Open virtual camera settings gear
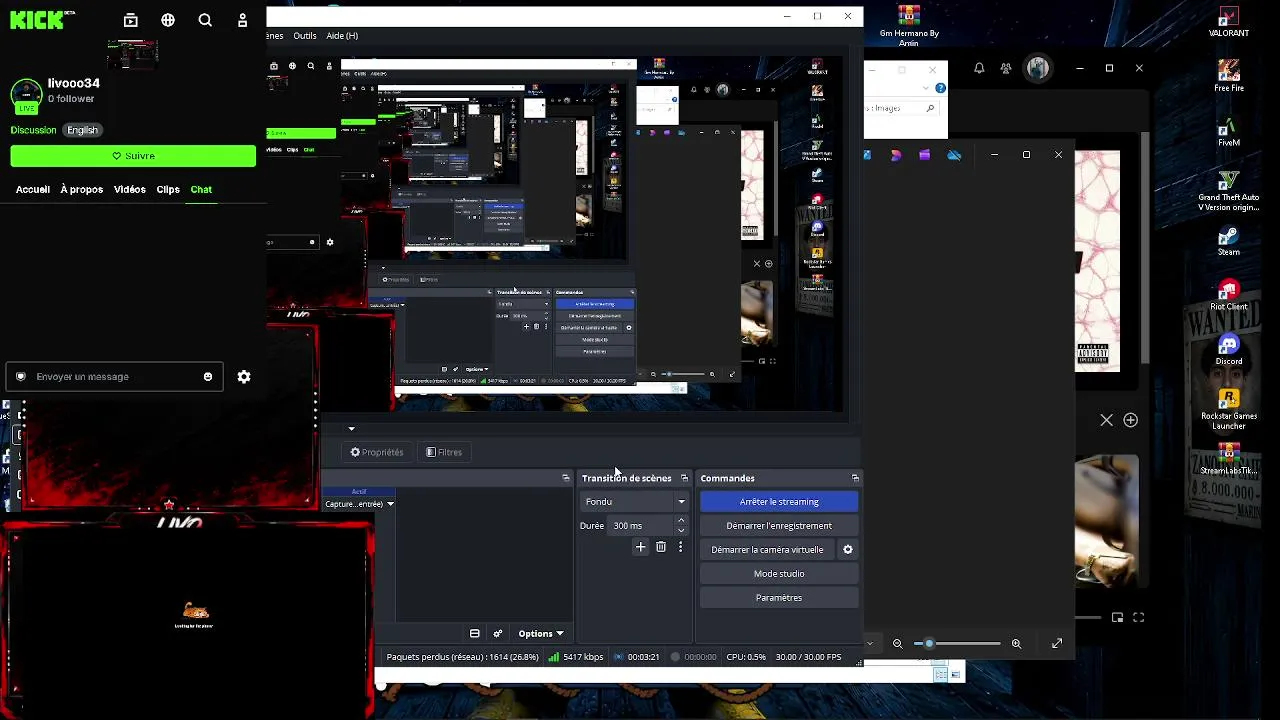This screenshot has height=720, width=1280. click(x=848, y=550)
